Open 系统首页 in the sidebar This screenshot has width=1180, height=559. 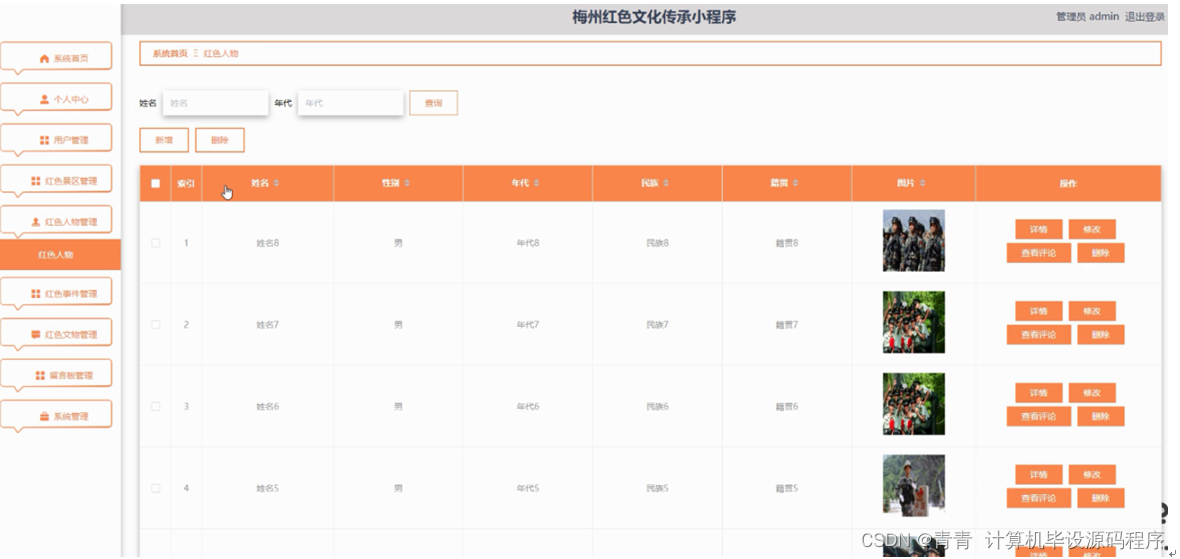pyautogui.click(x=56, y=57)
